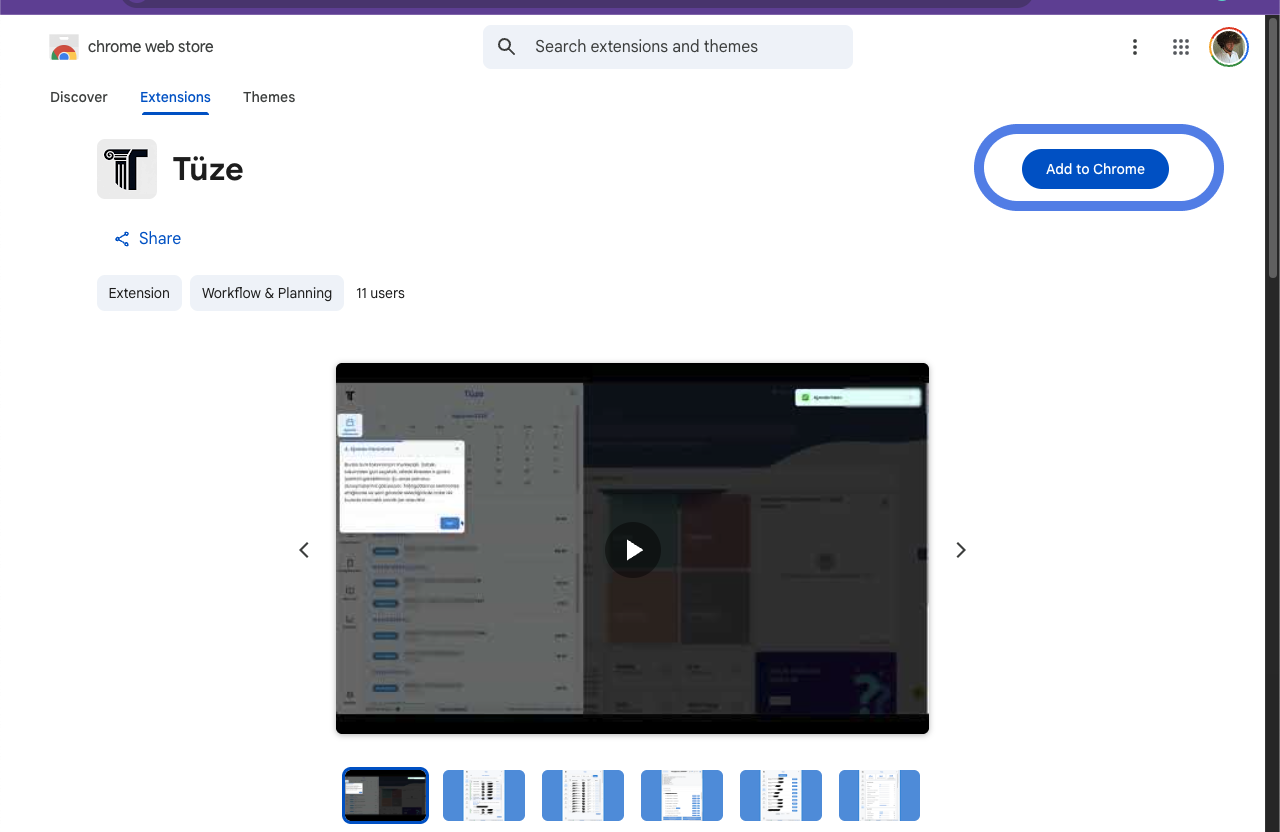
Task: Share the Tüze extension
Action: point(147,238)
